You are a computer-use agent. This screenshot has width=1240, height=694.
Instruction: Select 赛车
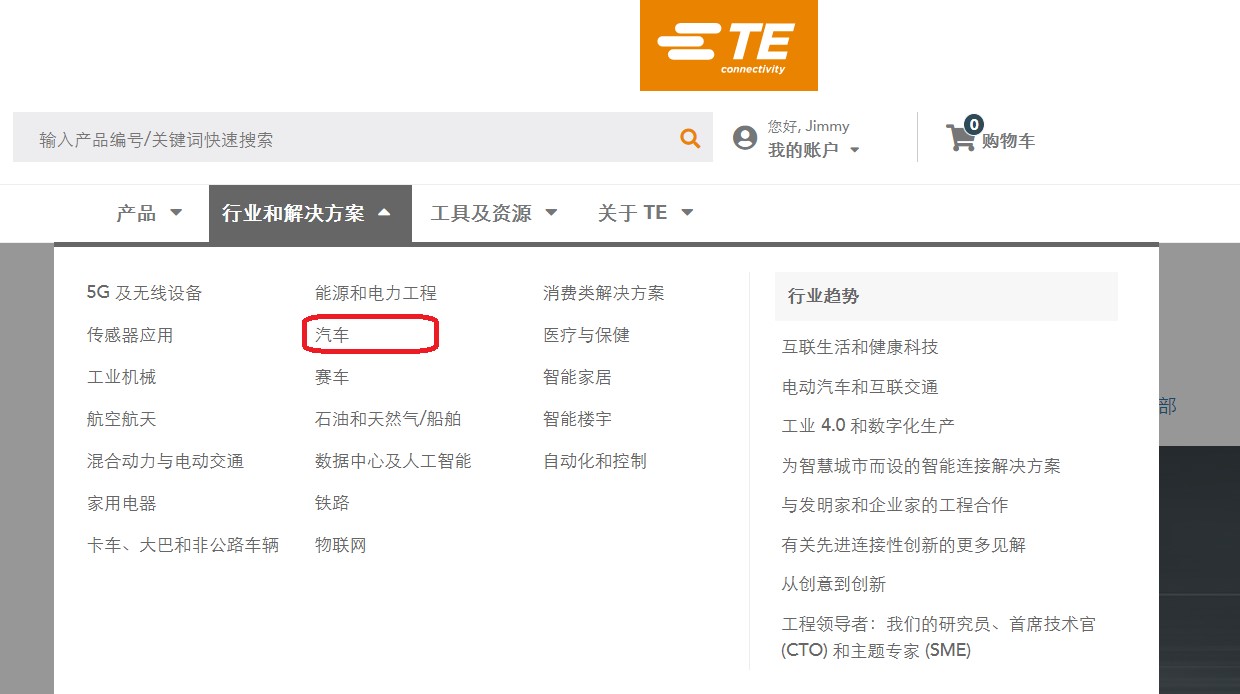coord(332,377)
